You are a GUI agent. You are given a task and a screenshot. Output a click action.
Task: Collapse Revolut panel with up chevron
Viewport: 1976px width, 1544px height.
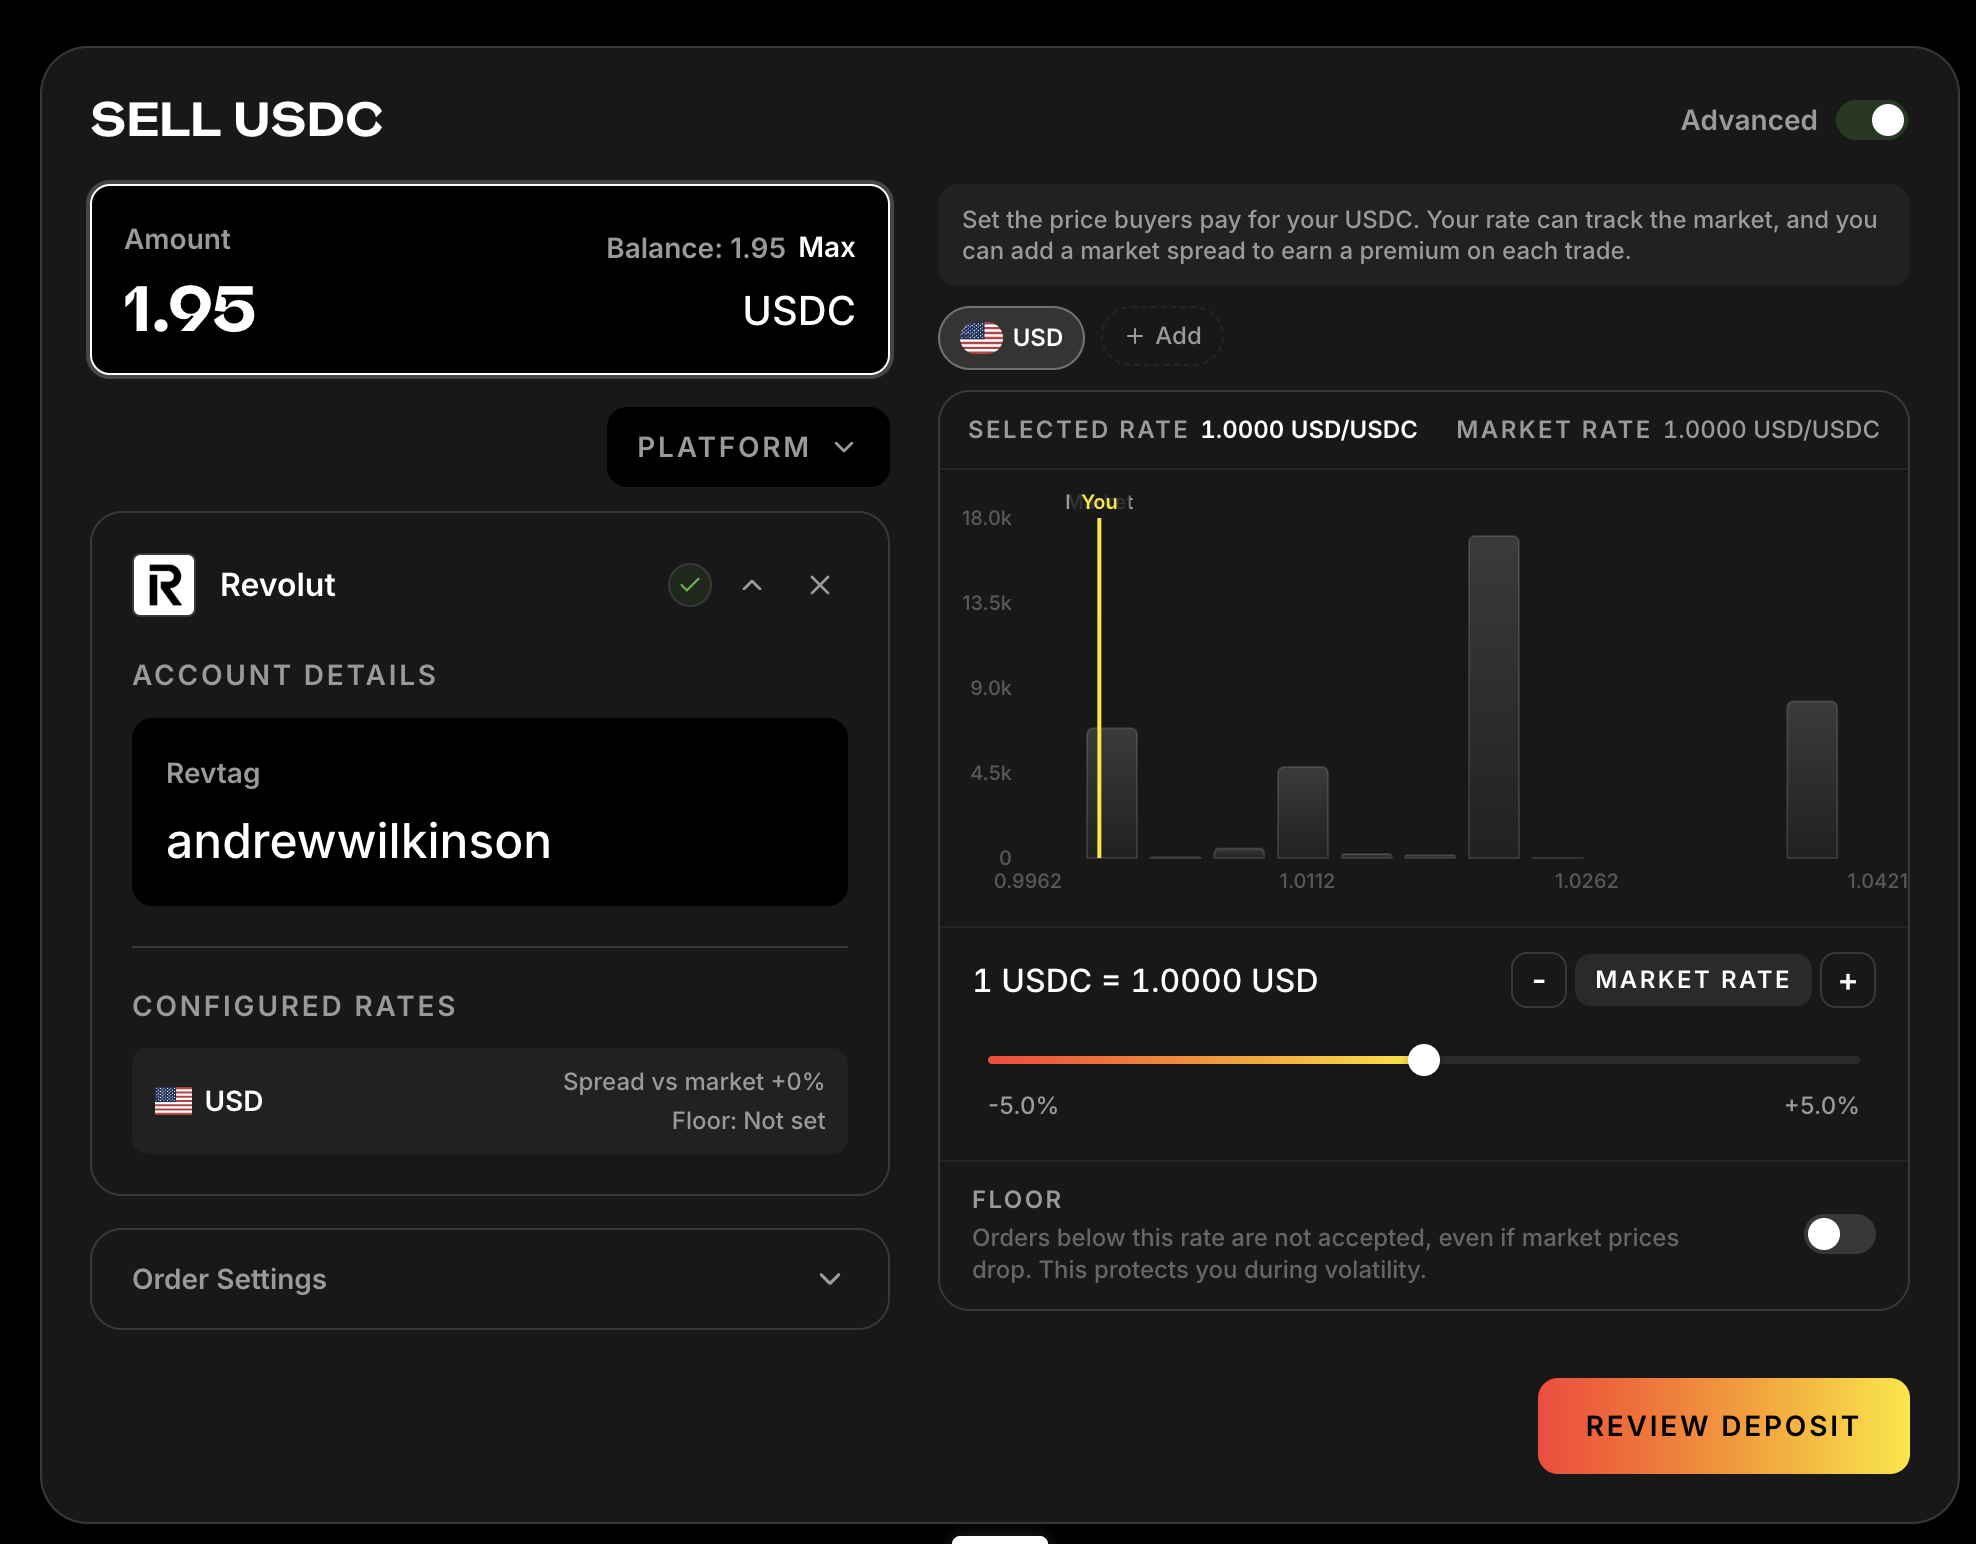click(752, 585)
